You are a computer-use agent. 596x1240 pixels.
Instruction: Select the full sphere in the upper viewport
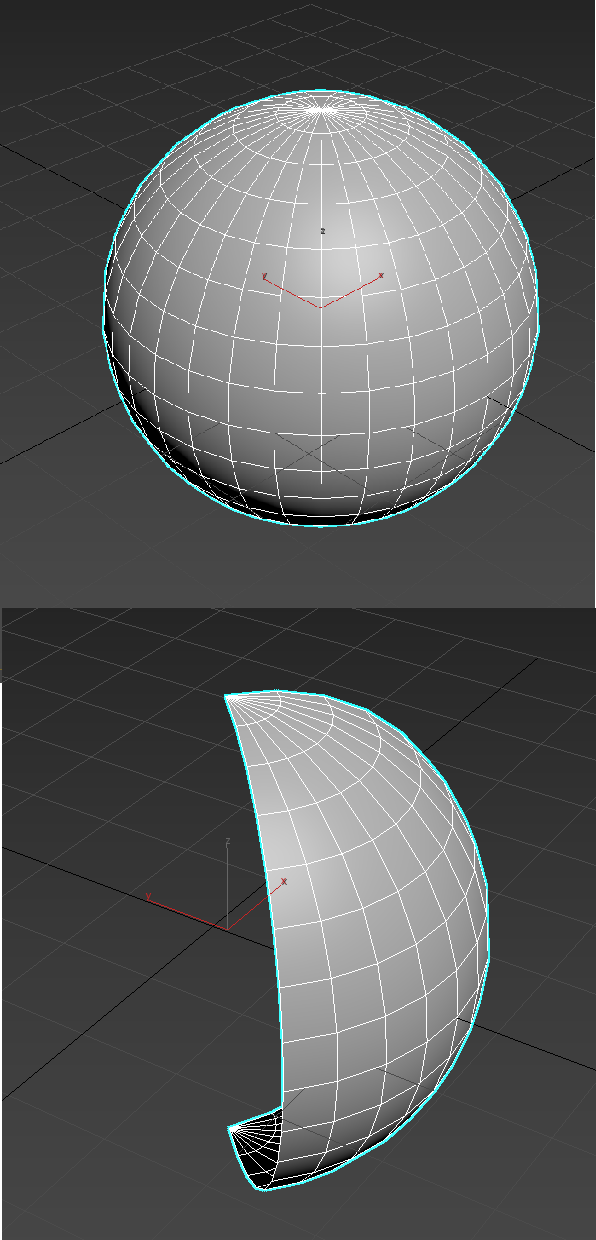pyautogui.click(x=321, y=309)
